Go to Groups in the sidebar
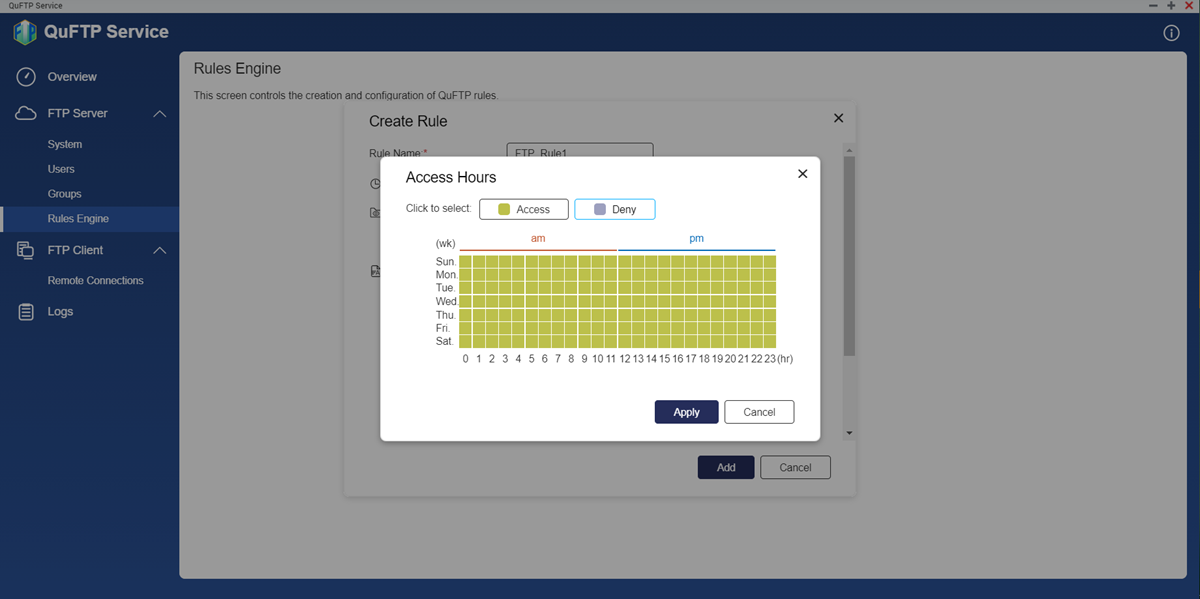The height and width of the screenshot is (599, 1200). coord(64,194)
